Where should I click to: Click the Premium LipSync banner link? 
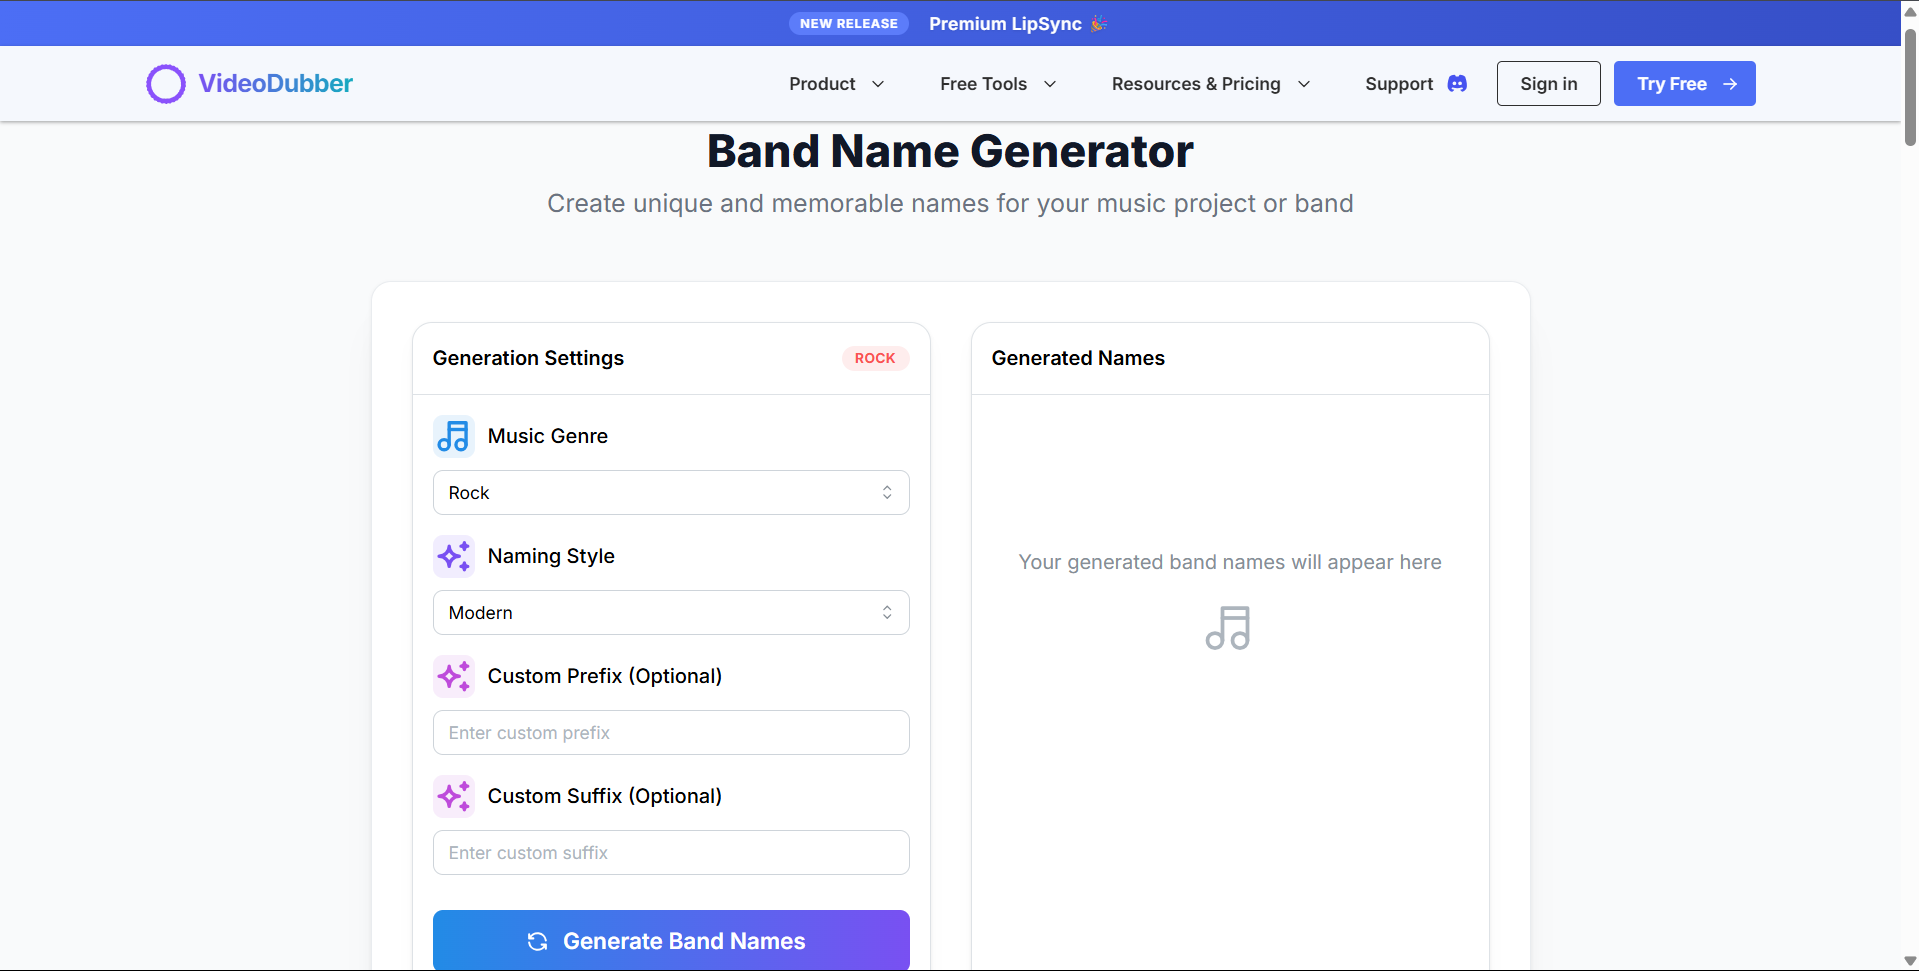tap(1004, 23)
